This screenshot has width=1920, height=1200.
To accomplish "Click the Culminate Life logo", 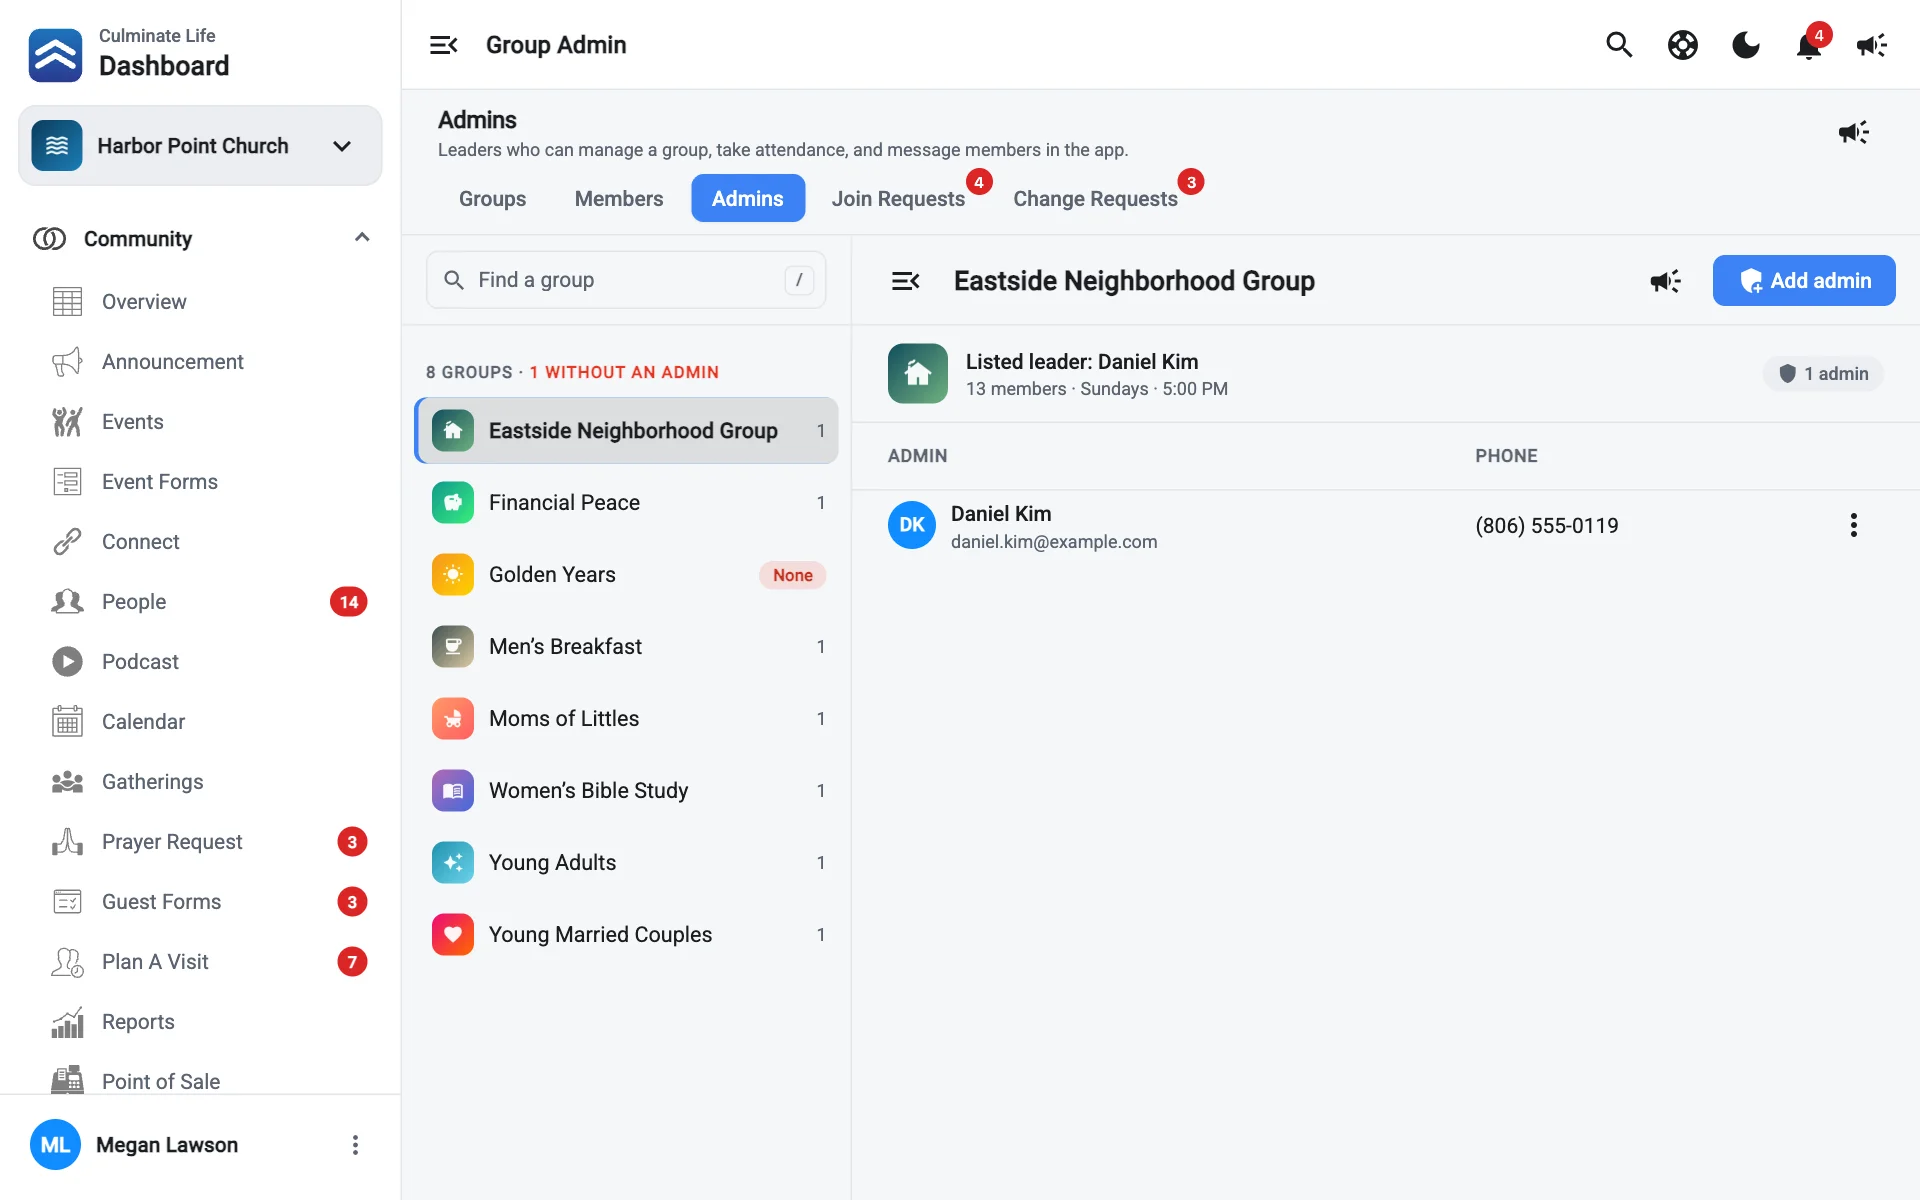I will tap(55, 54).
